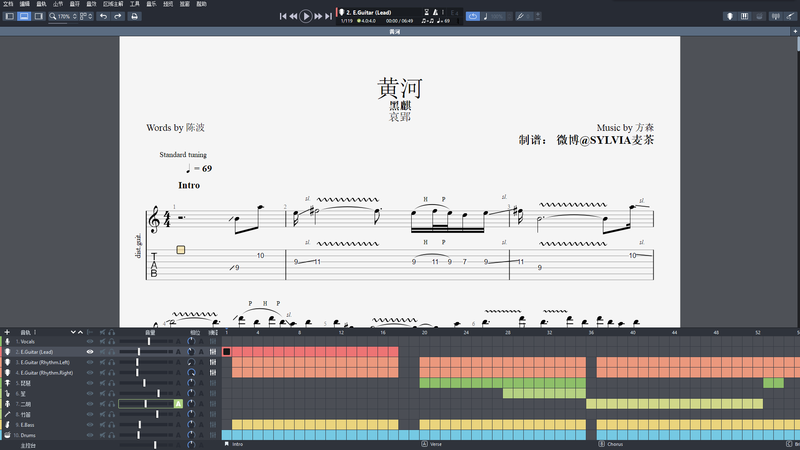Enable the count-in hourglass icon
This screenshot has height=450, width=800.
pyautogui.click(x=427, y=12)
